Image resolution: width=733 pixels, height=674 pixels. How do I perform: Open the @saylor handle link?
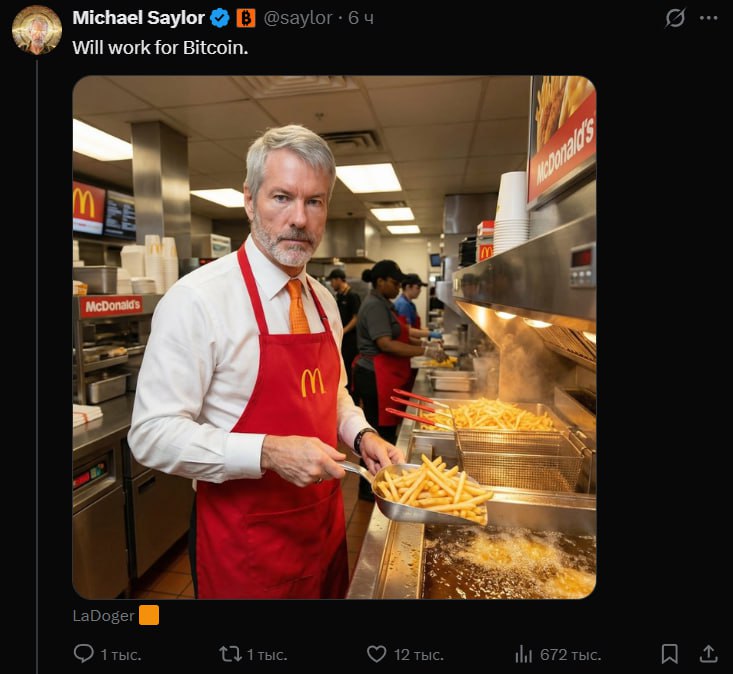298,18
